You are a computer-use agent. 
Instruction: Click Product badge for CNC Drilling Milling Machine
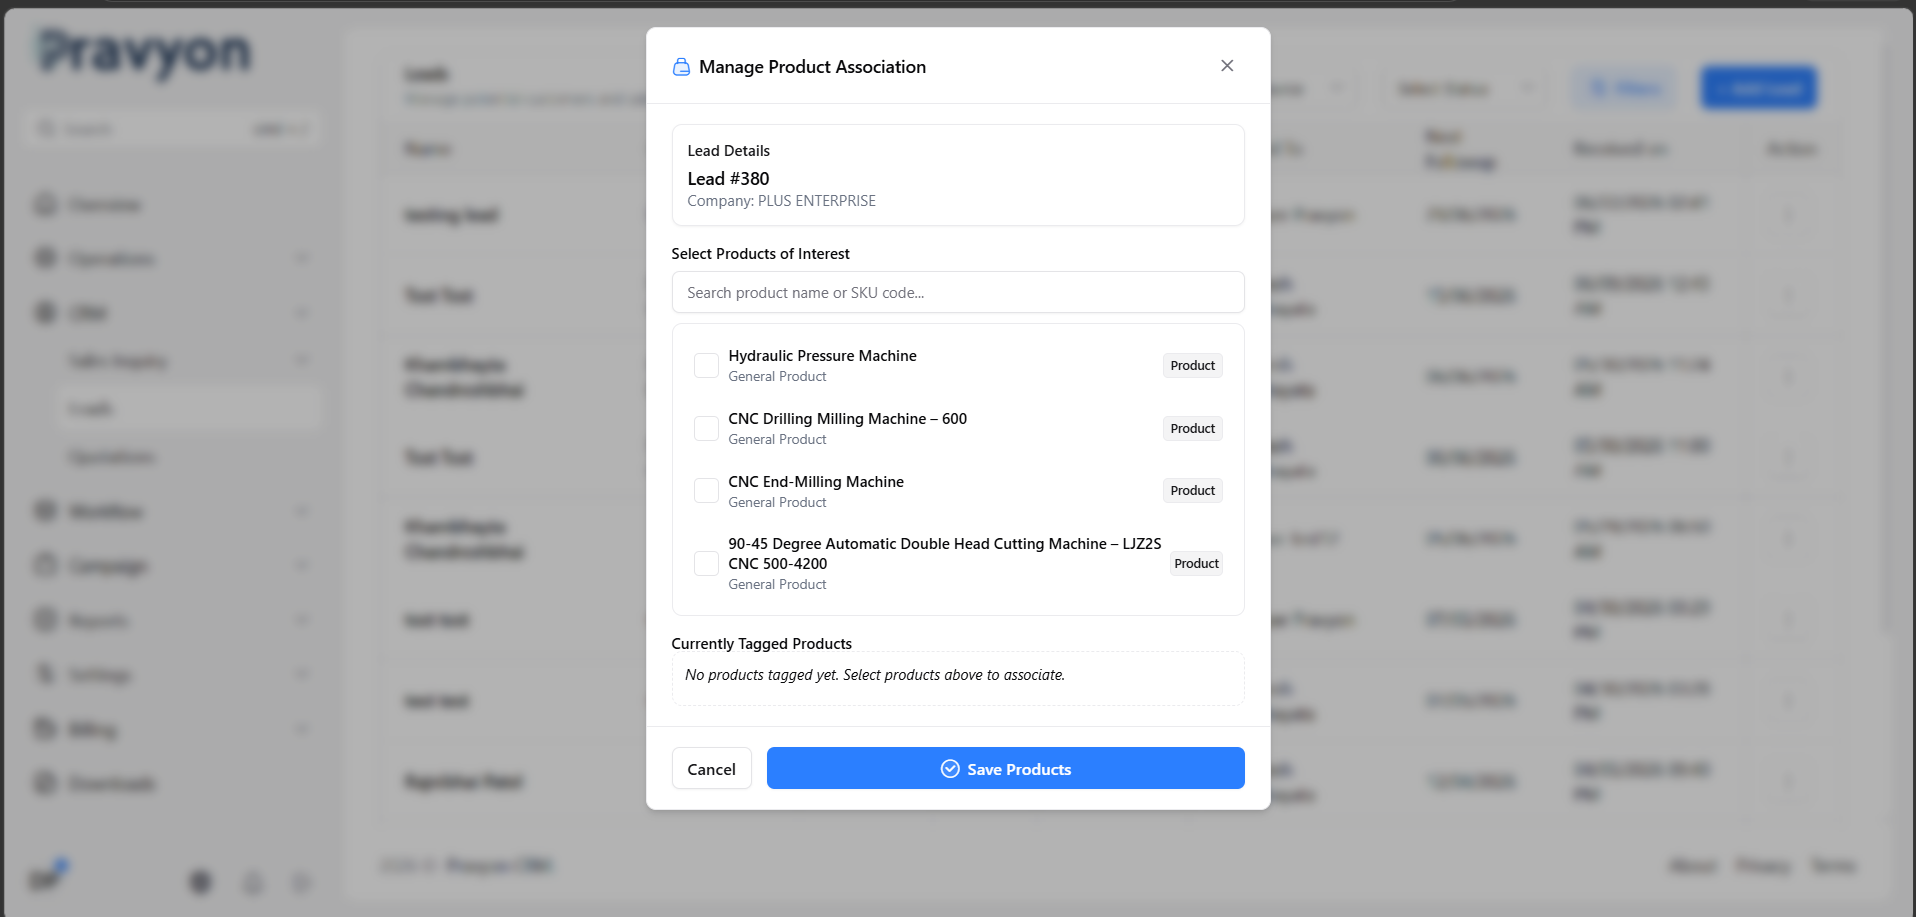pyautogui.click(x=1192, y=429)
